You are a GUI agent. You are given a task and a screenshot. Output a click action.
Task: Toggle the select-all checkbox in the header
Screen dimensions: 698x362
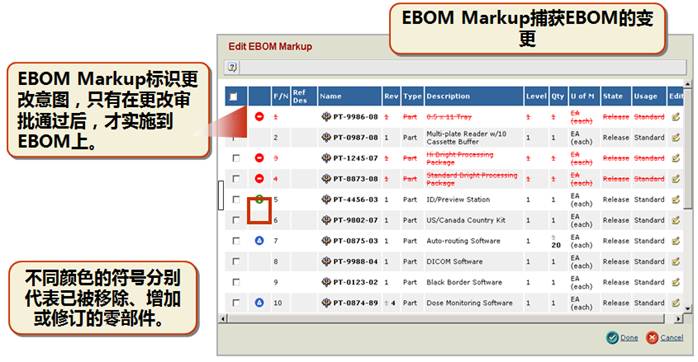click(x=233, y=96)
